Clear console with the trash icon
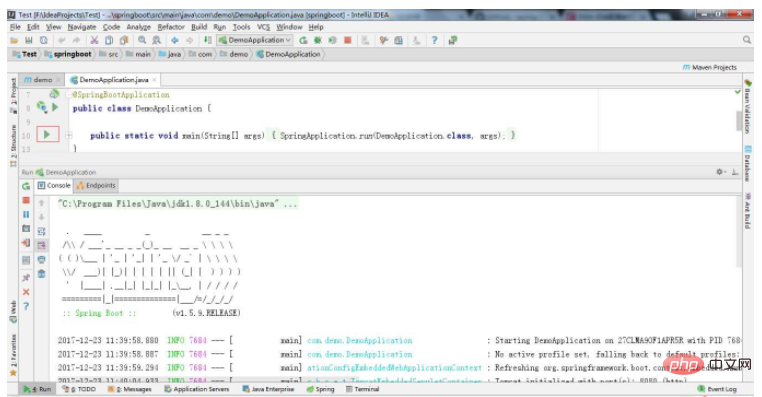 (42, 274)
